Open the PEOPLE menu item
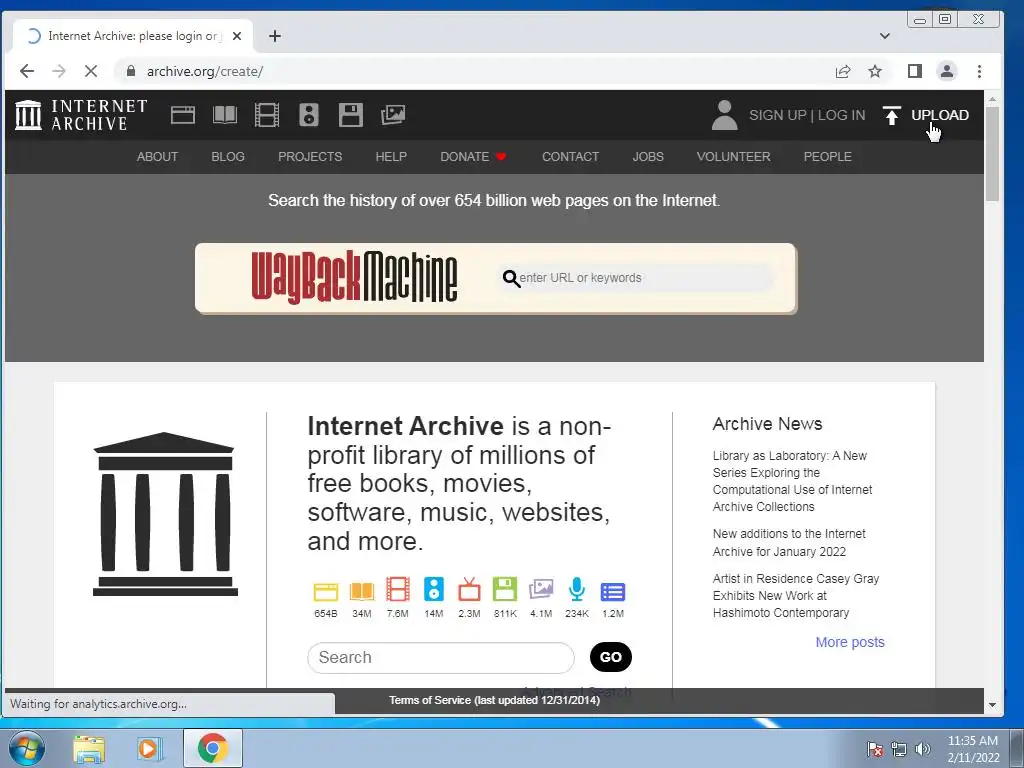Viewport: 1024px width, 768px height. click(x=827, y=157)
